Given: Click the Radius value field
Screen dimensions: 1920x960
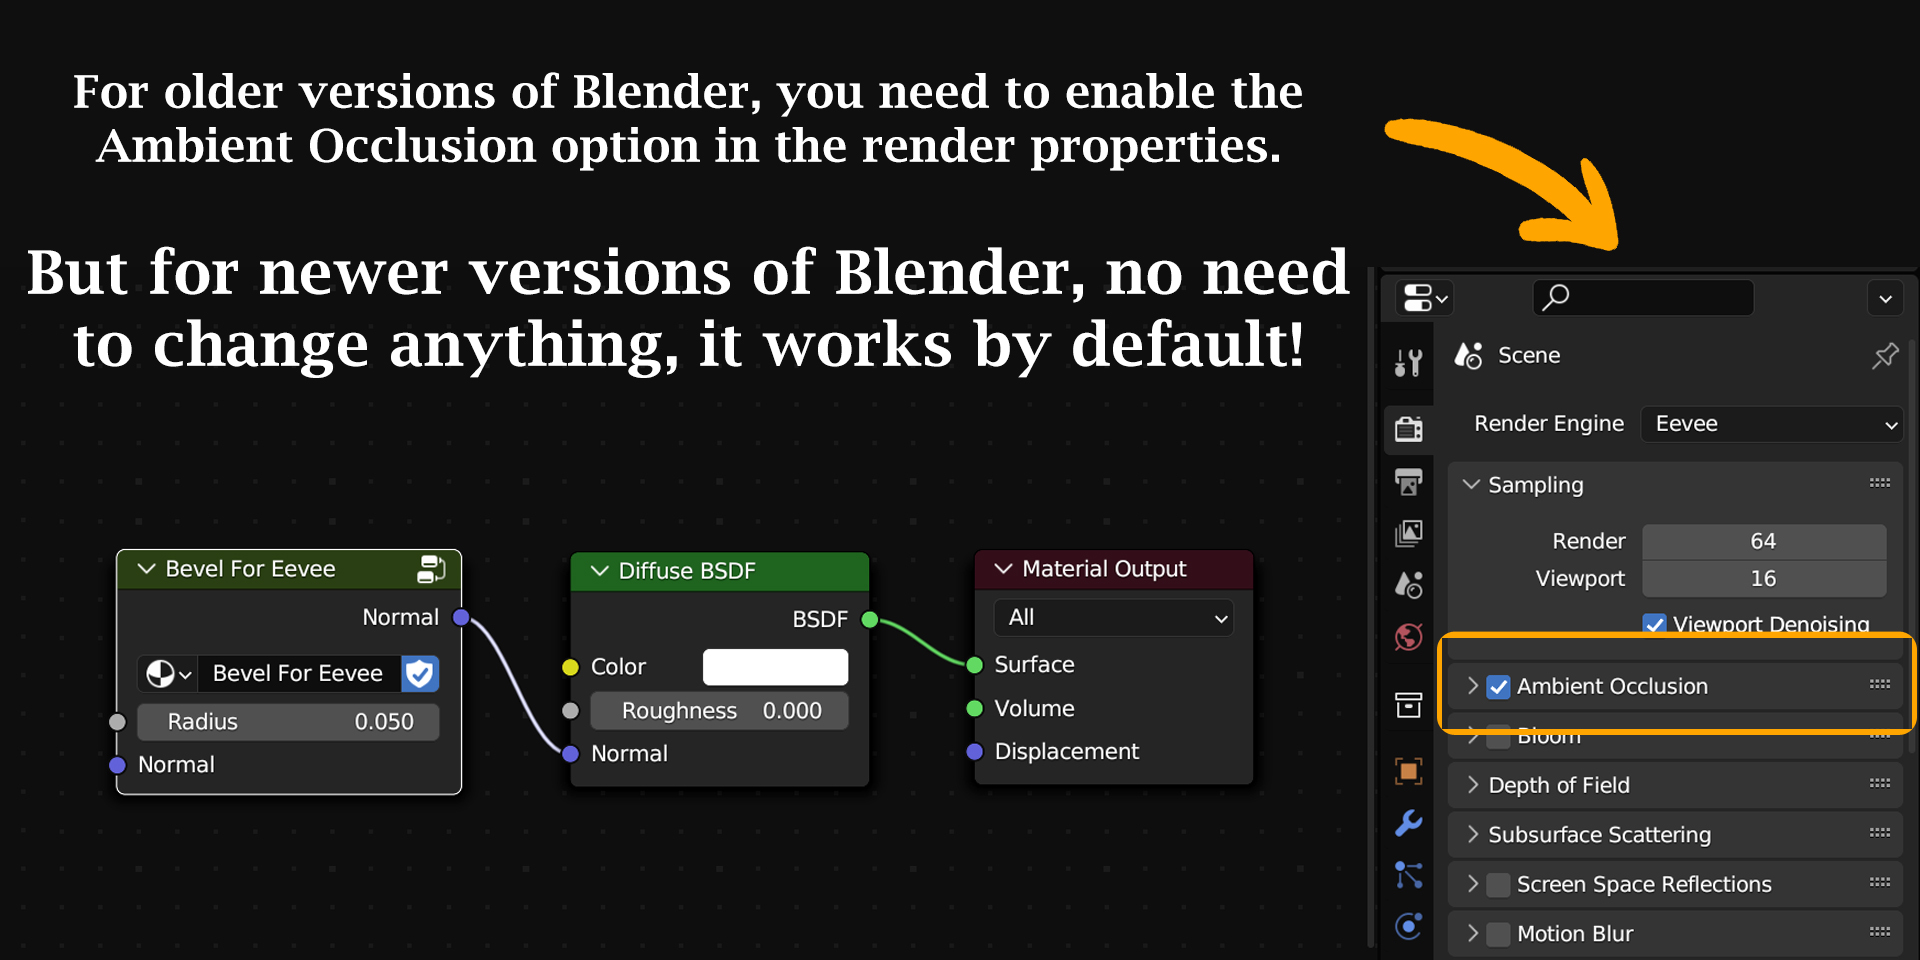Looking at the screenshot, I should click(288, 722).
